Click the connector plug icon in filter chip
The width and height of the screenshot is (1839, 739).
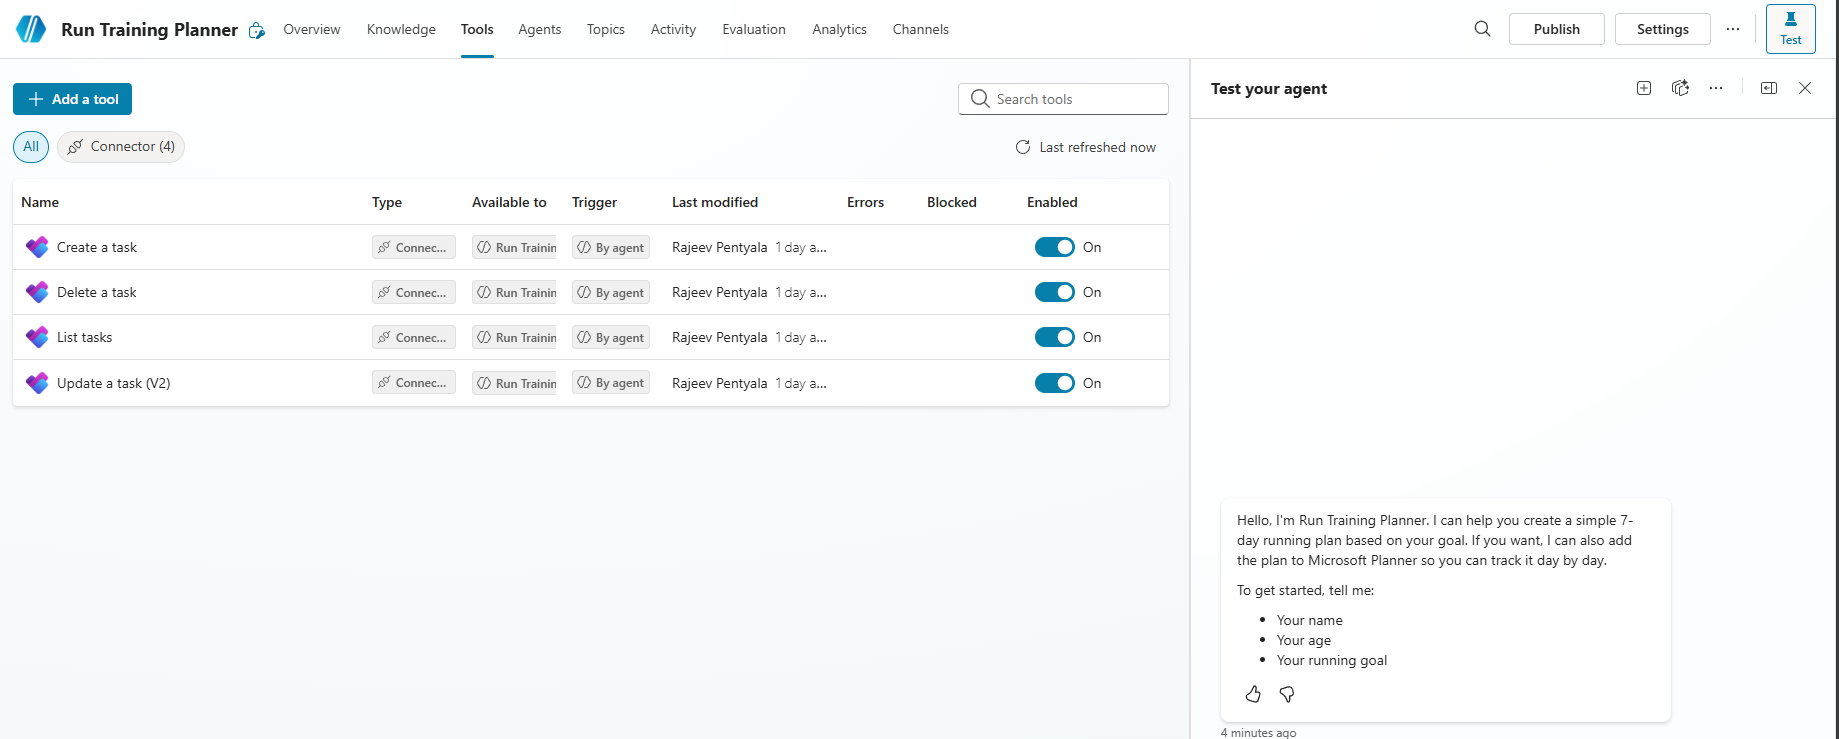[x=75, y=147]
